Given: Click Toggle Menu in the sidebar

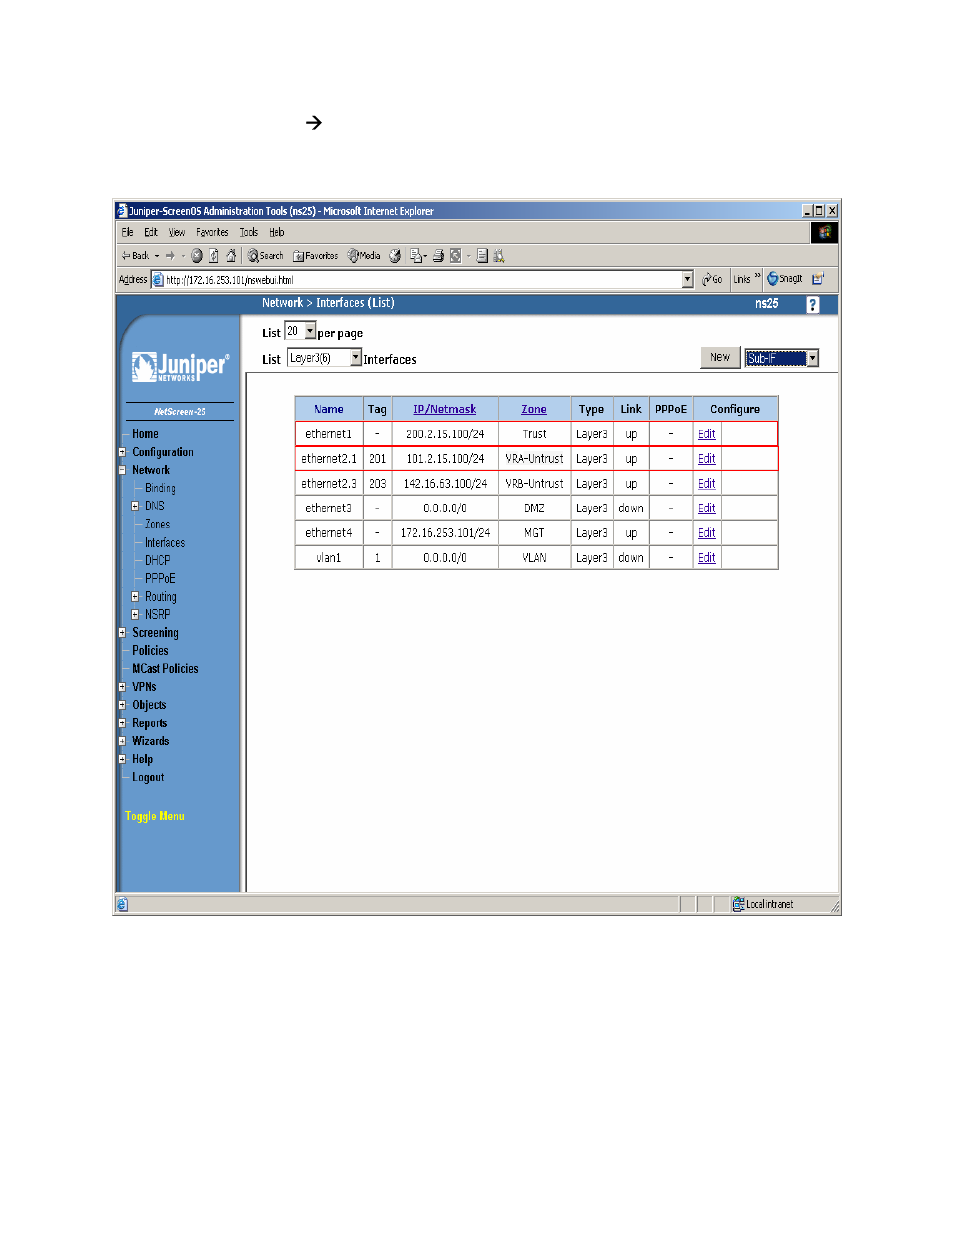Looking at the screenshot, I should pyautogui.click(x=155, y=816).
